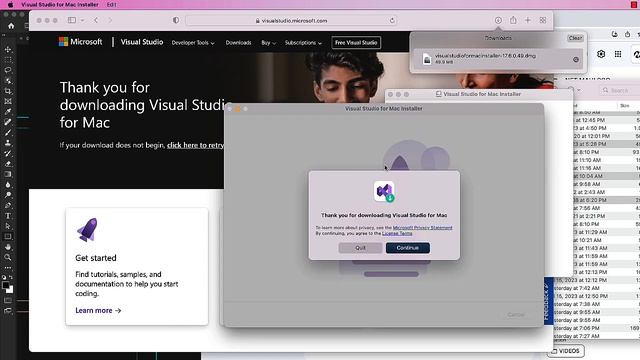Select the Eraser tool

(x=8, y=164)
